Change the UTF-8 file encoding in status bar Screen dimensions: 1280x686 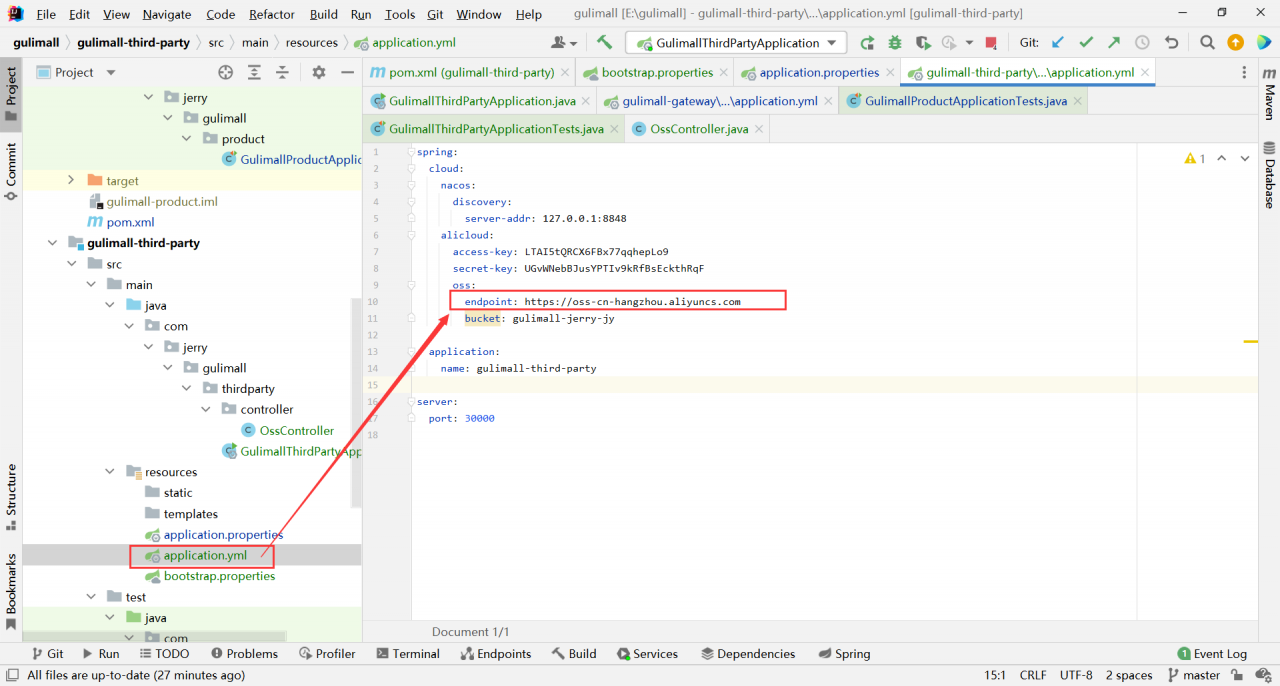[1076, 675]
